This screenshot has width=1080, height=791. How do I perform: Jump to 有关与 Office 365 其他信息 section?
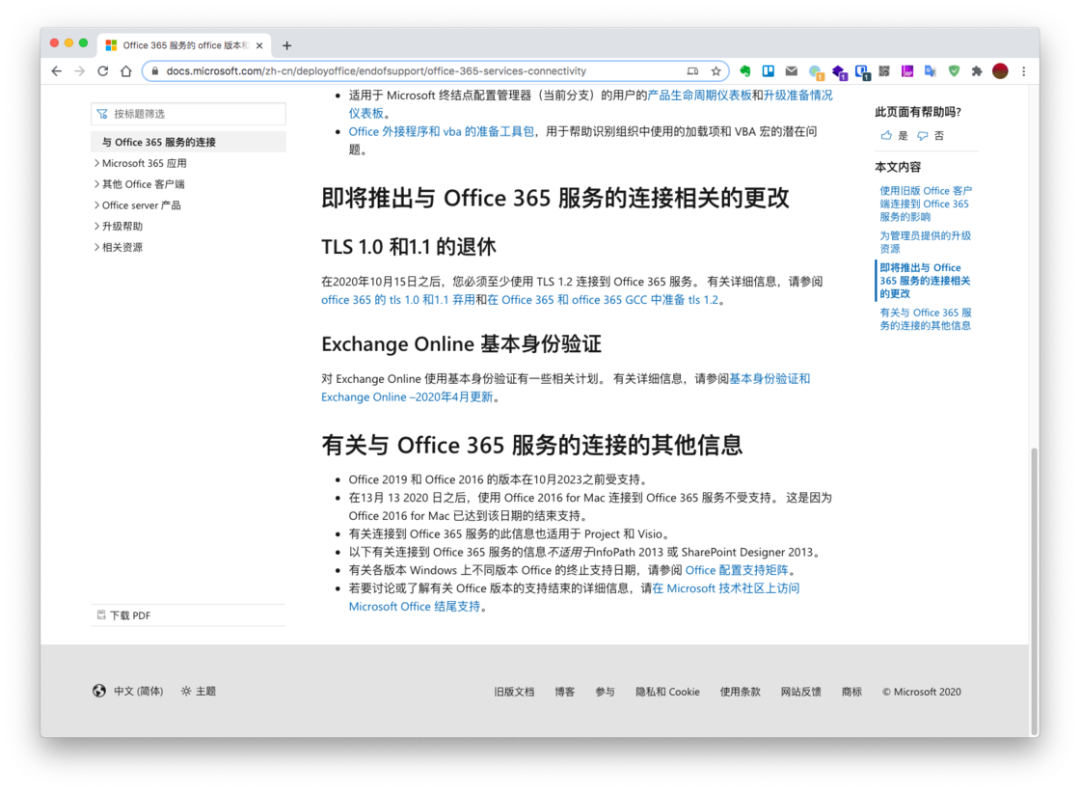pyautogui.click(x=926, y=319)
